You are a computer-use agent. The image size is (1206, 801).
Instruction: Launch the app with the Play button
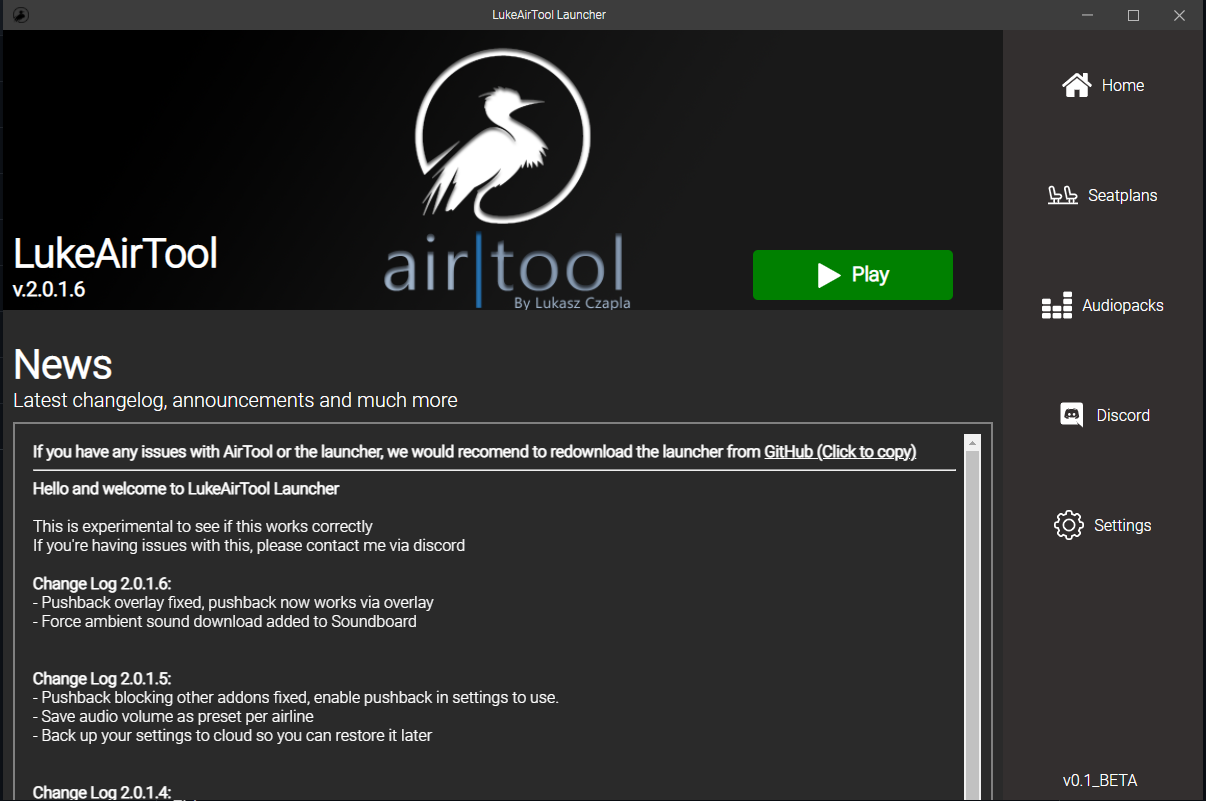coord(852,274)
